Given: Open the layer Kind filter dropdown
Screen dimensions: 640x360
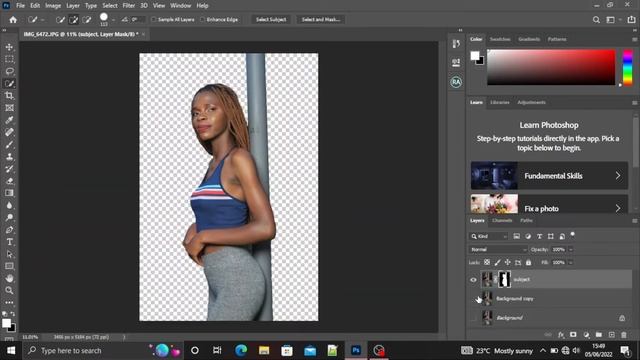Looking at the screenshot, I should tap(489, 236).
